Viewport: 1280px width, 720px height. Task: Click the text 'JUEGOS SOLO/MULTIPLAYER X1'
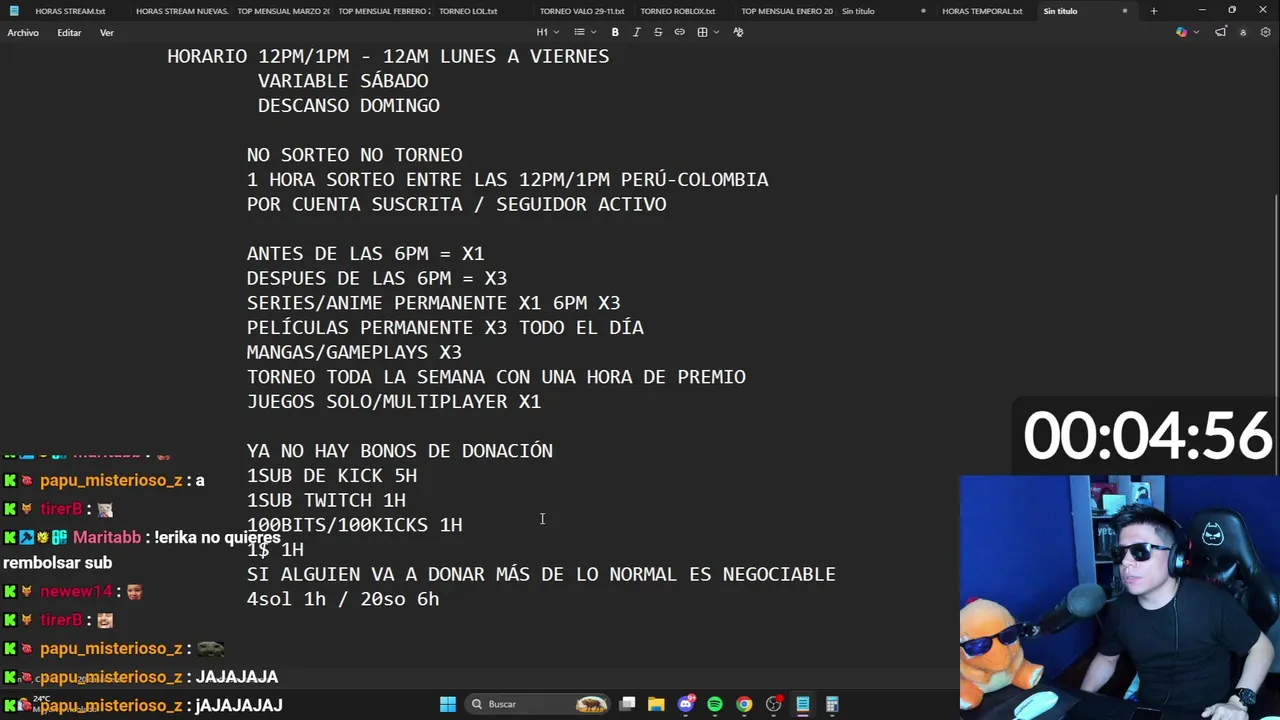394,402
